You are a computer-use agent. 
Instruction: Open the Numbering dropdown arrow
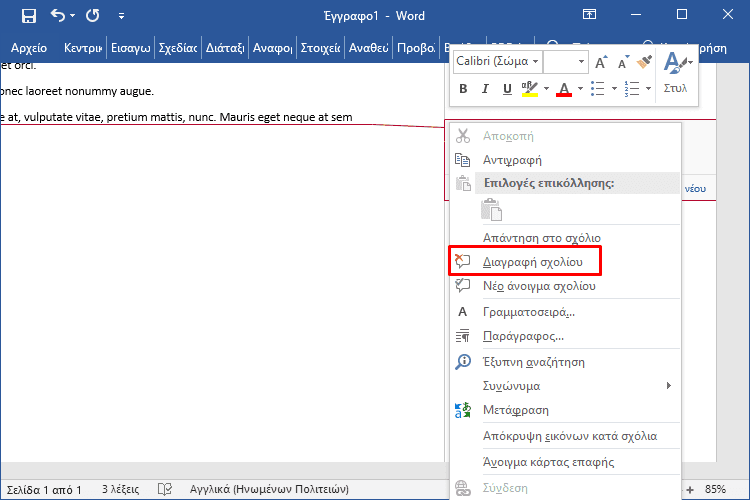[648, 89]
